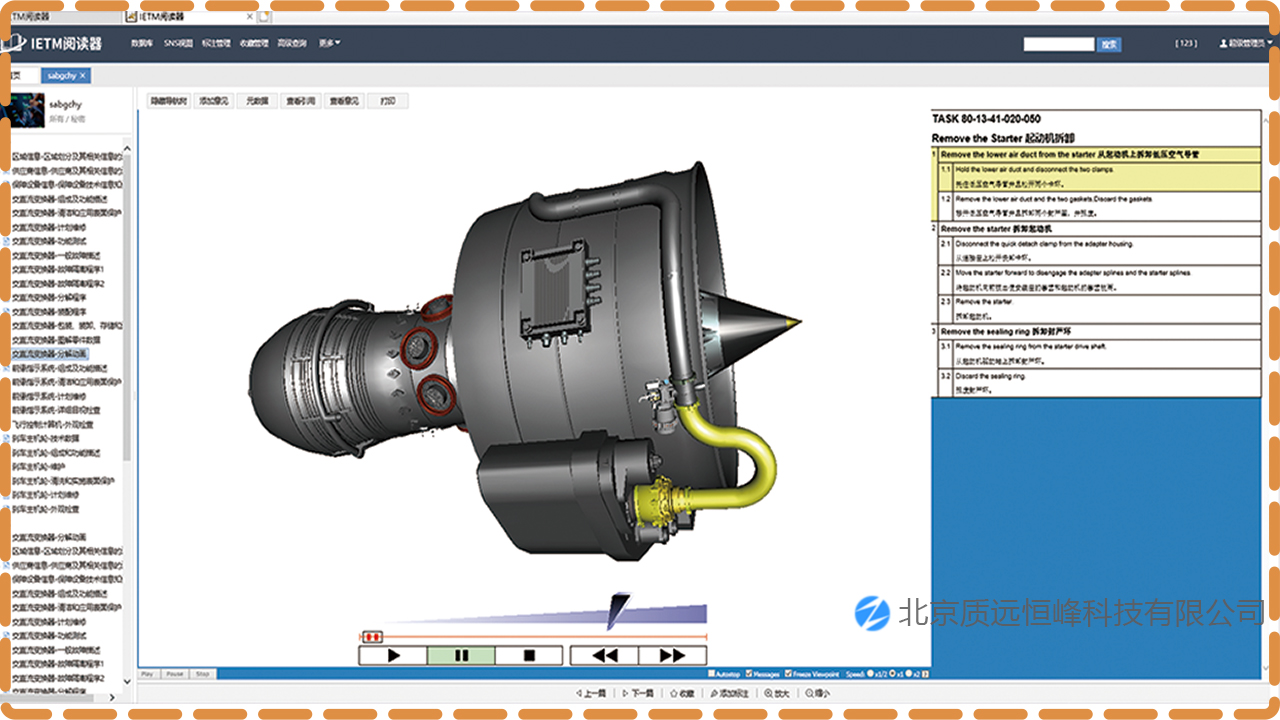Click the small help icon after speed options

click(x=926, y=674)
